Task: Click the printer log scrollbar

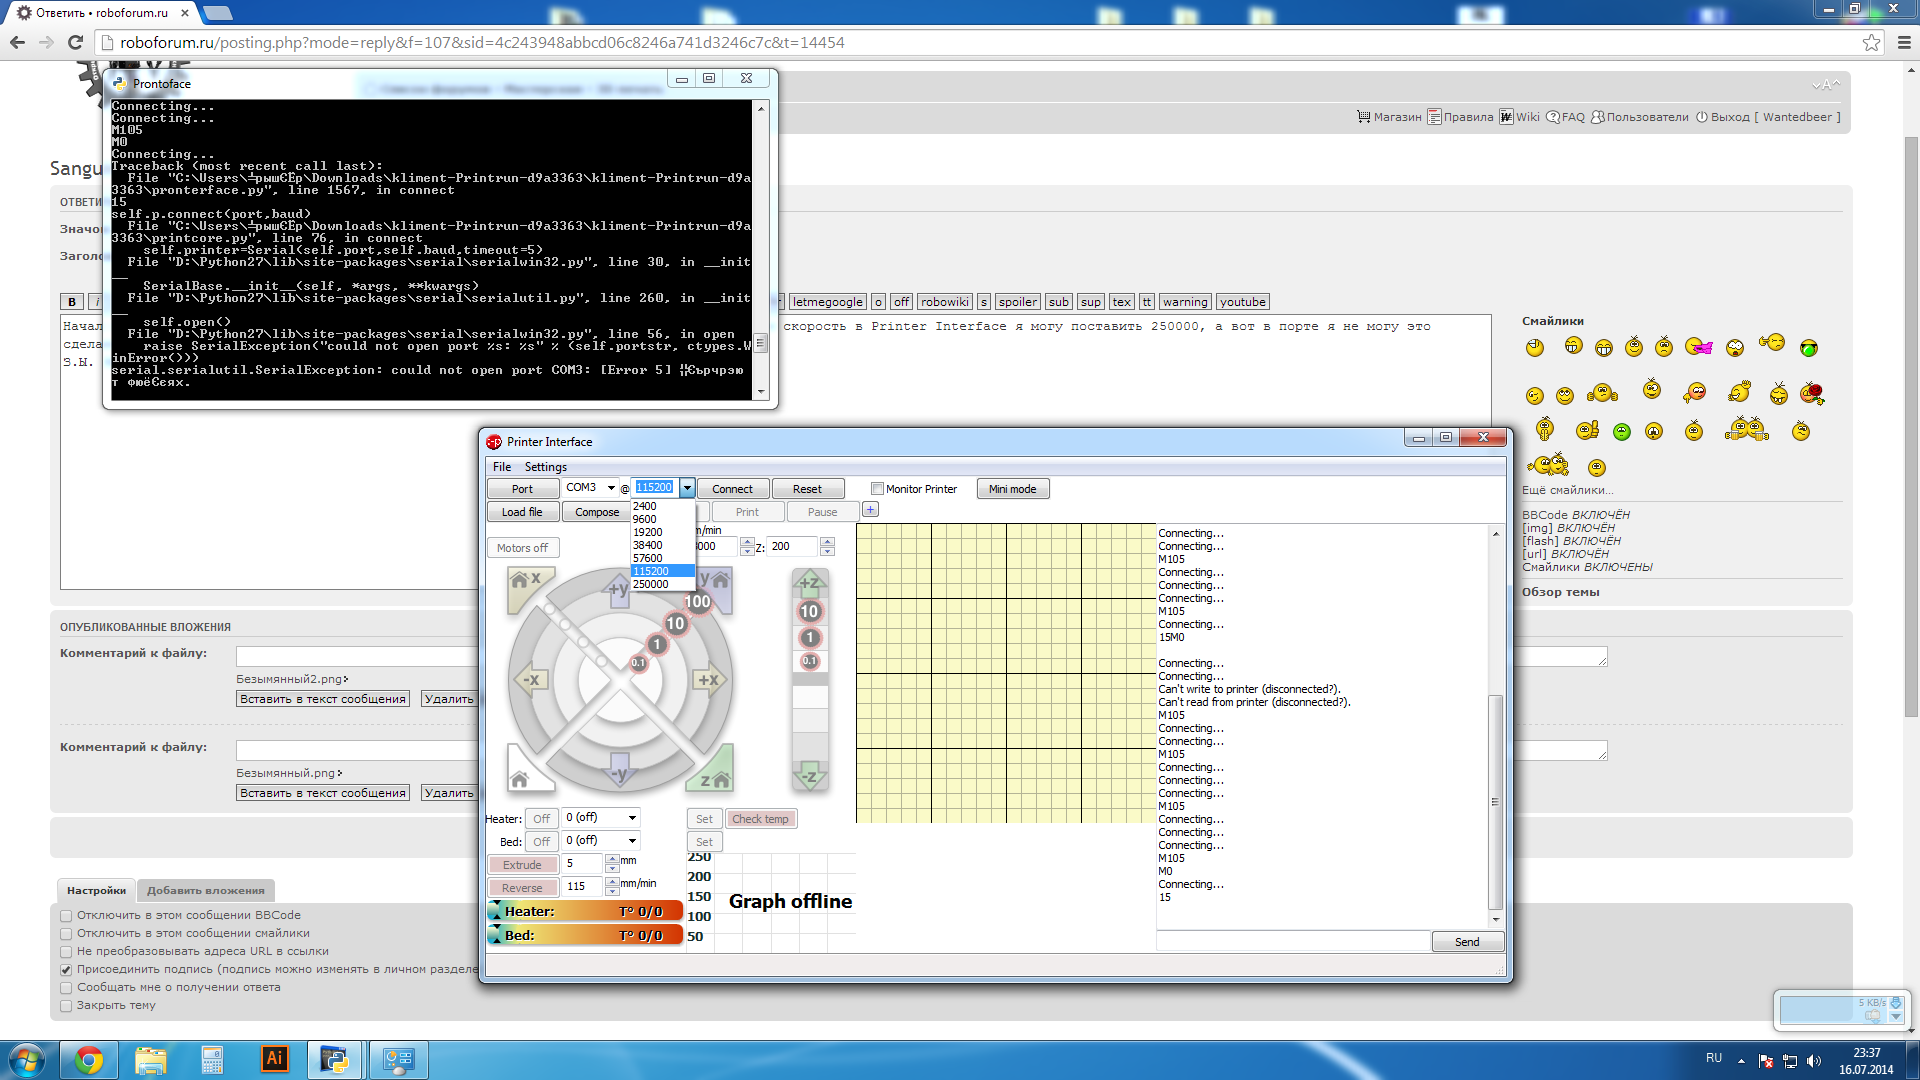Action: pyautogui.click(x=1495, y=800)
